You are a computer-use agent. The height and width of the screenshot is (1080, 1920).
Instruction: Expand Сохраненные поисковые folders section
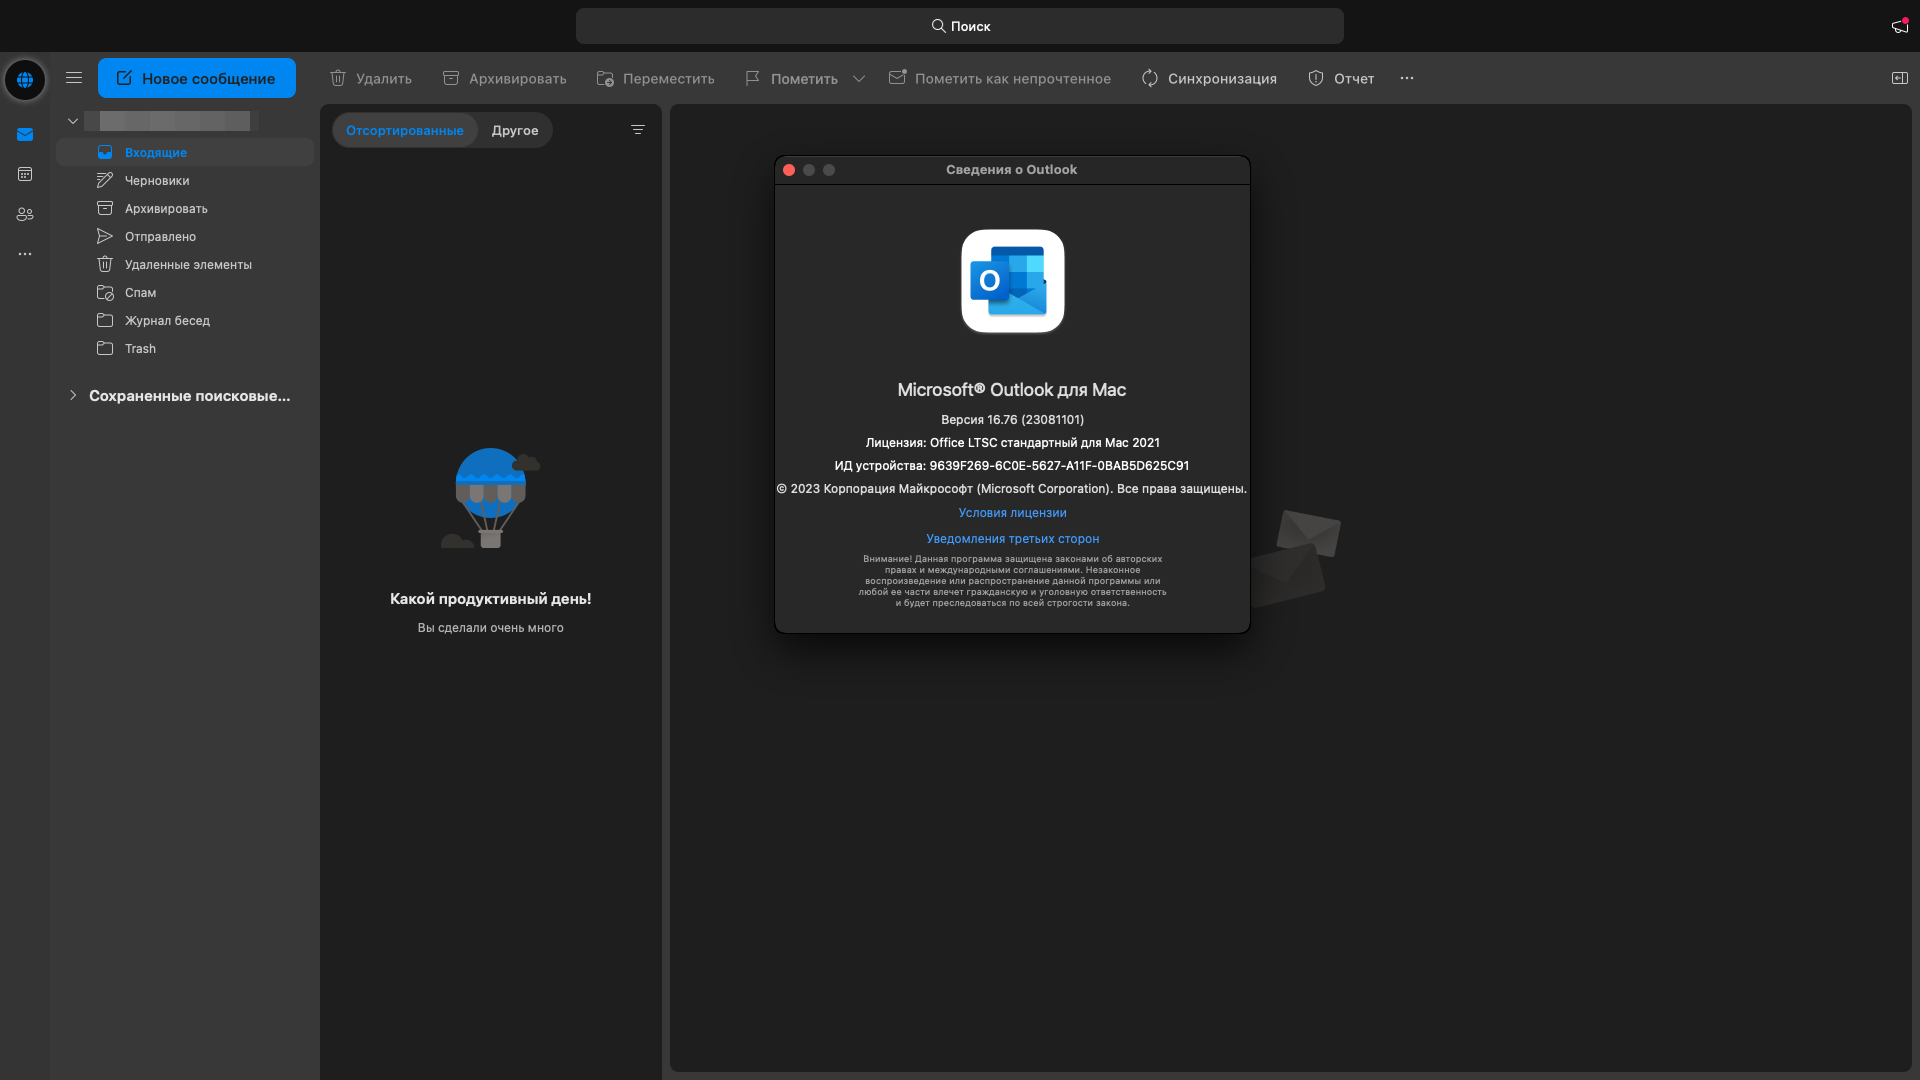pyautogui.click(x=73, y=395)
